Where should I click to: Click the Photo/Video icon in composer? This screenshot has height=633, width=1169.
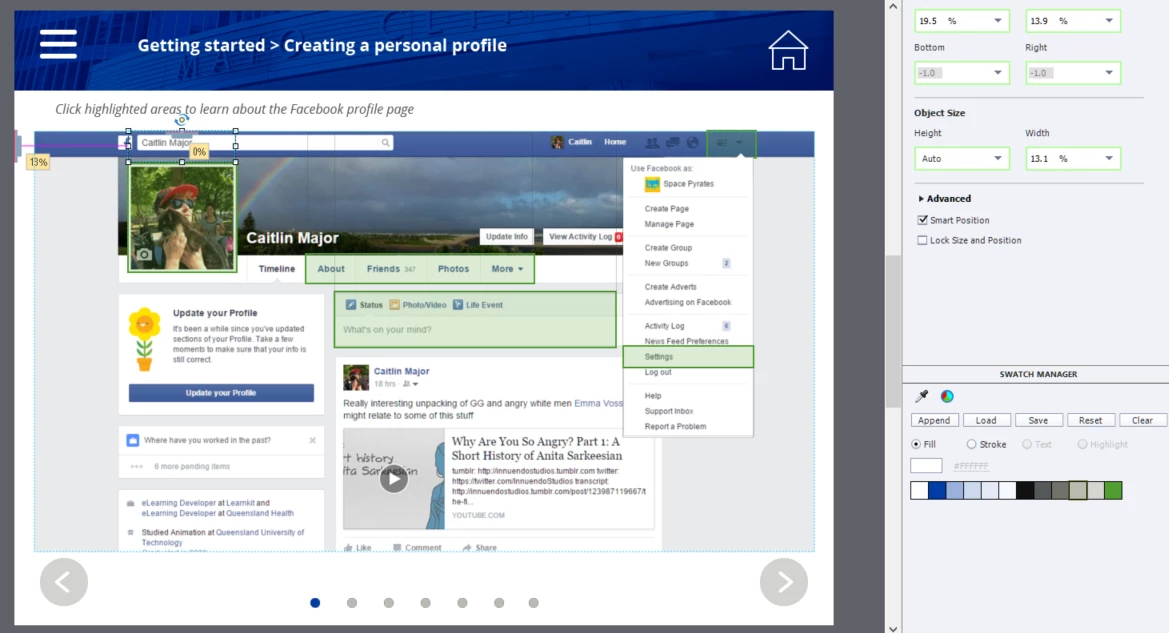(x=394, y=305)
